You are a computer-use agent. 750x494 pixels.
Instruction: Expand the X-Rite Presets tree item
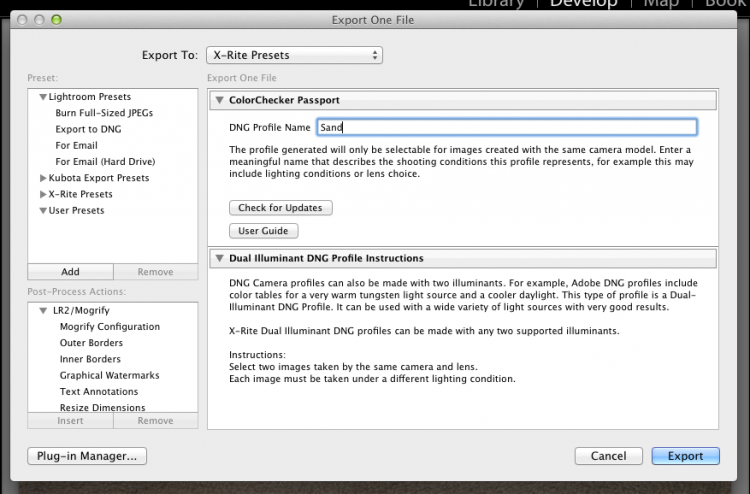point(43,194)
